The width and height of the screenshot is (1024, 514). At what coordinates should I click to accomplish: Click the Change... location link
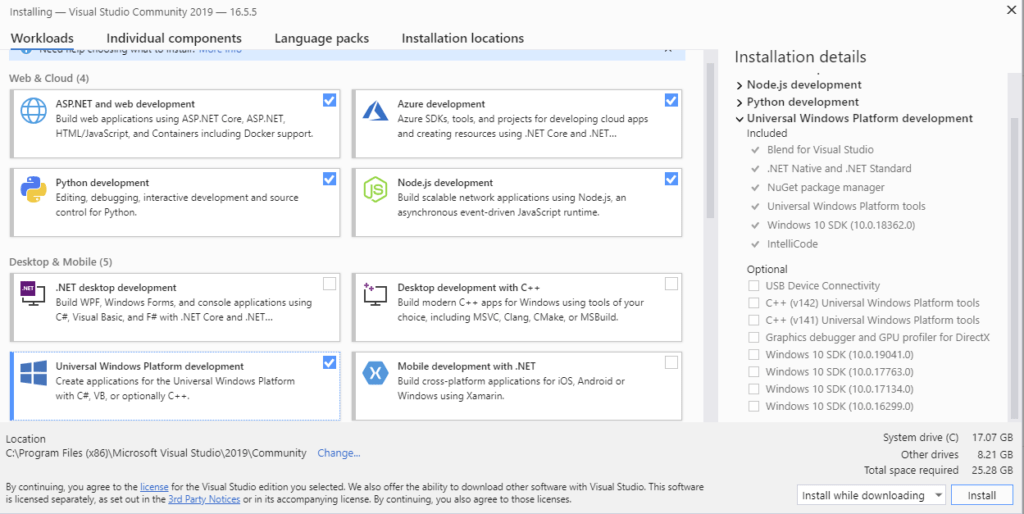coord(338,453)
